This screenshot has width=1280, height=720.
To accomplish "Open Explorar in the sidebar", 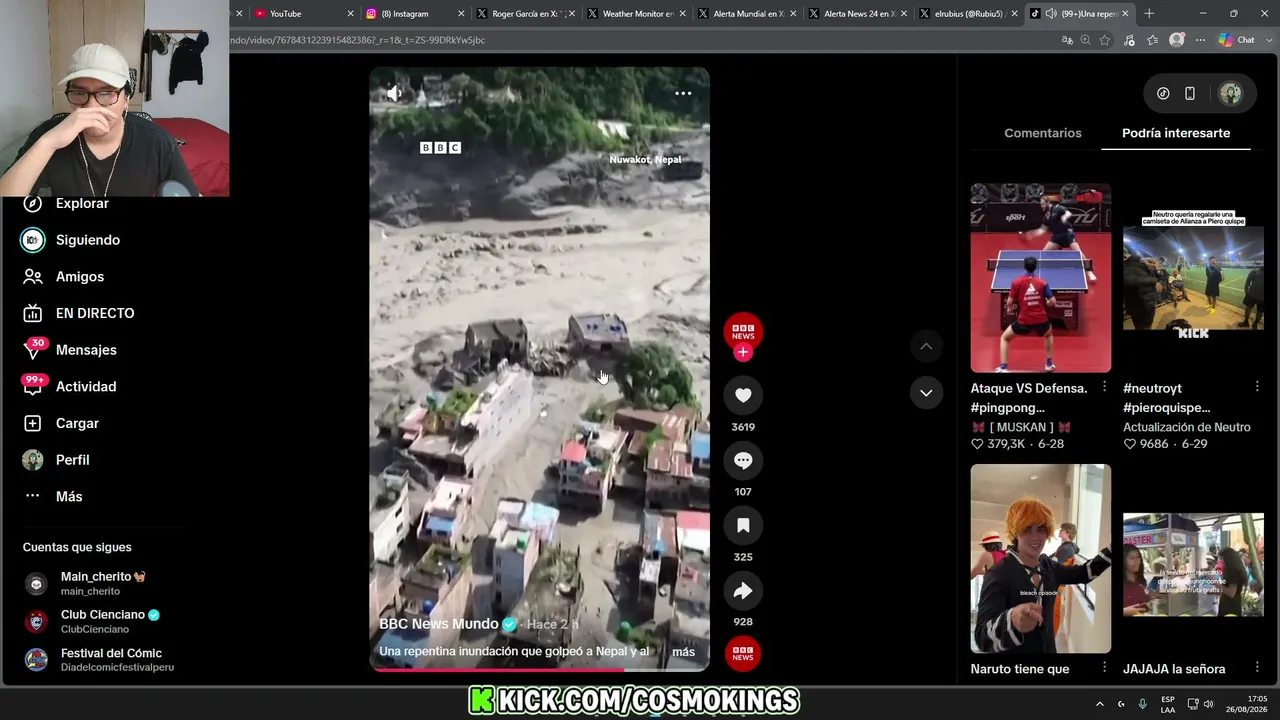I will click(82, 203).
